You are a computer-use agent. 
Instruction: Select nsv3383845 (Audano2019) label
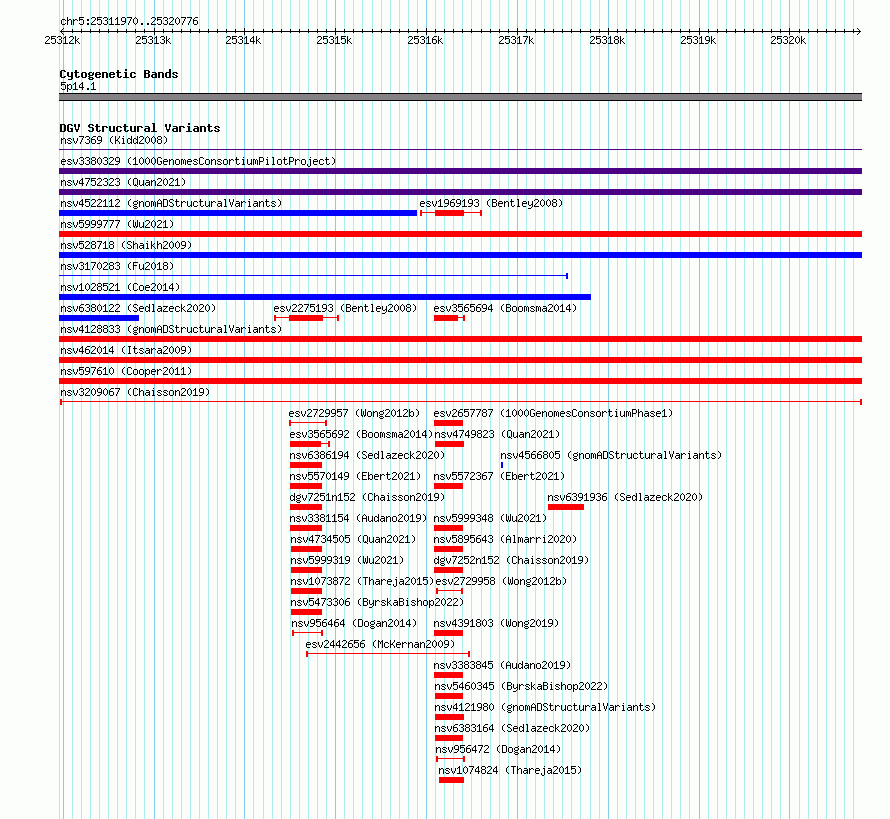tap(502, 665)
